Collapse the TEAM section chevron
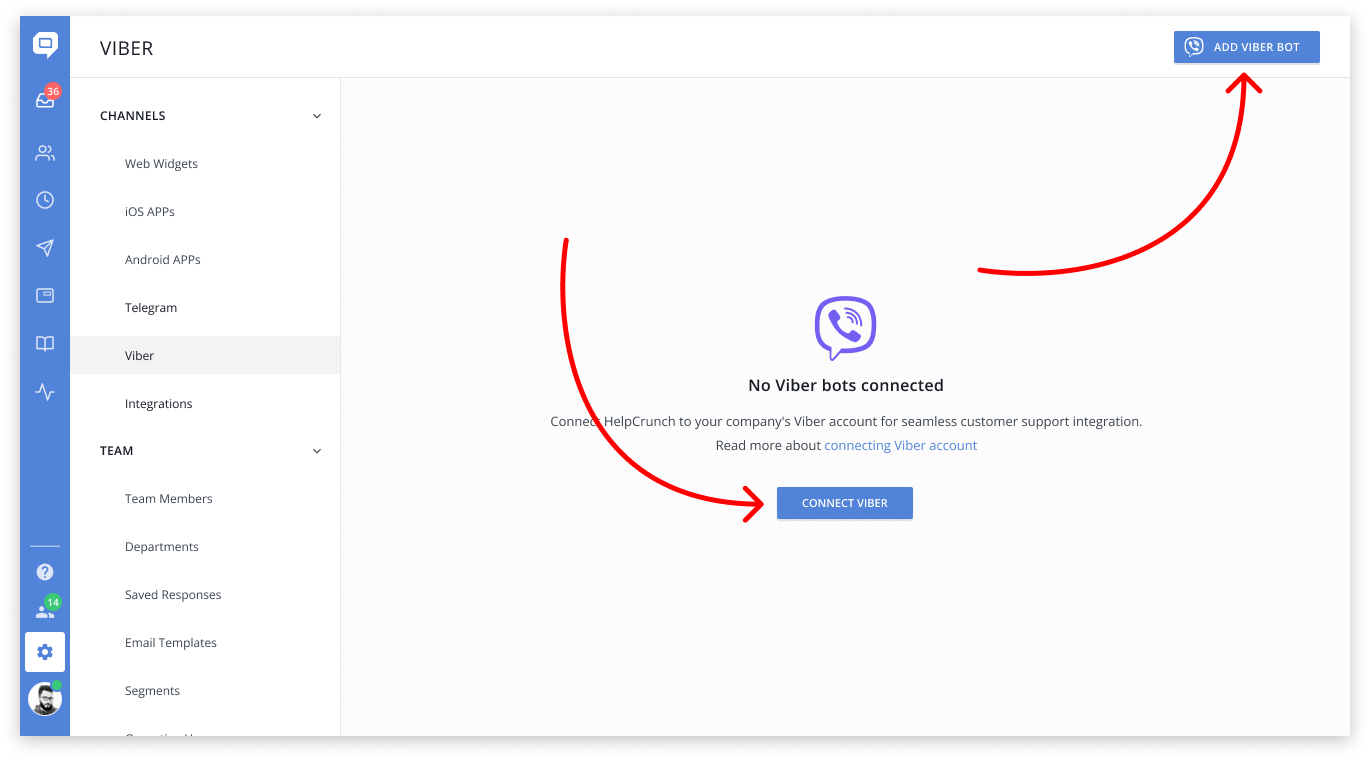The width and height of the screenshot is (1370, 760). click(x=317, y=451)
